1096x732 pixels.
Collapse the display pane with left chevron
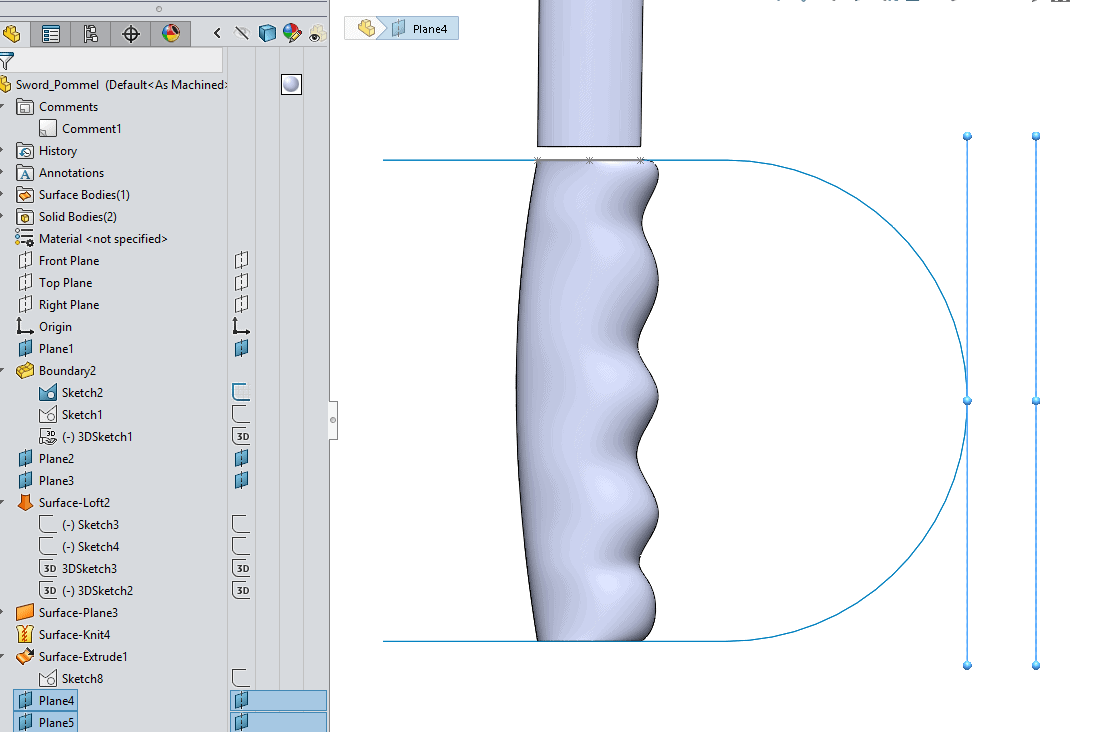218,34
